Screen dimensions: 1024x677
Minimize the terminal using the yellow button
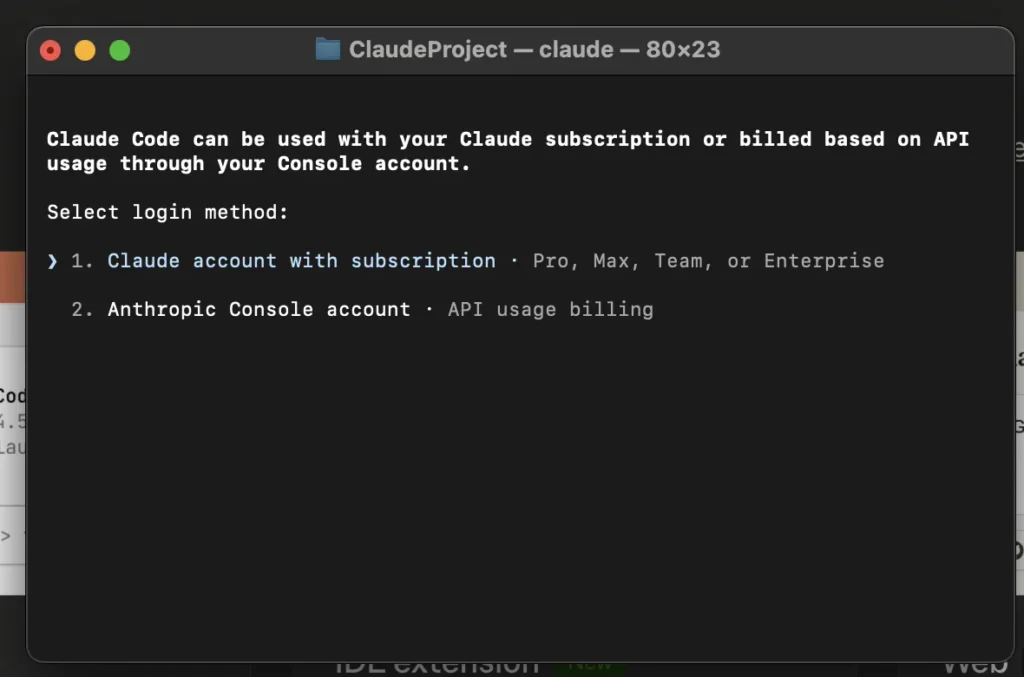click(85, 50)
